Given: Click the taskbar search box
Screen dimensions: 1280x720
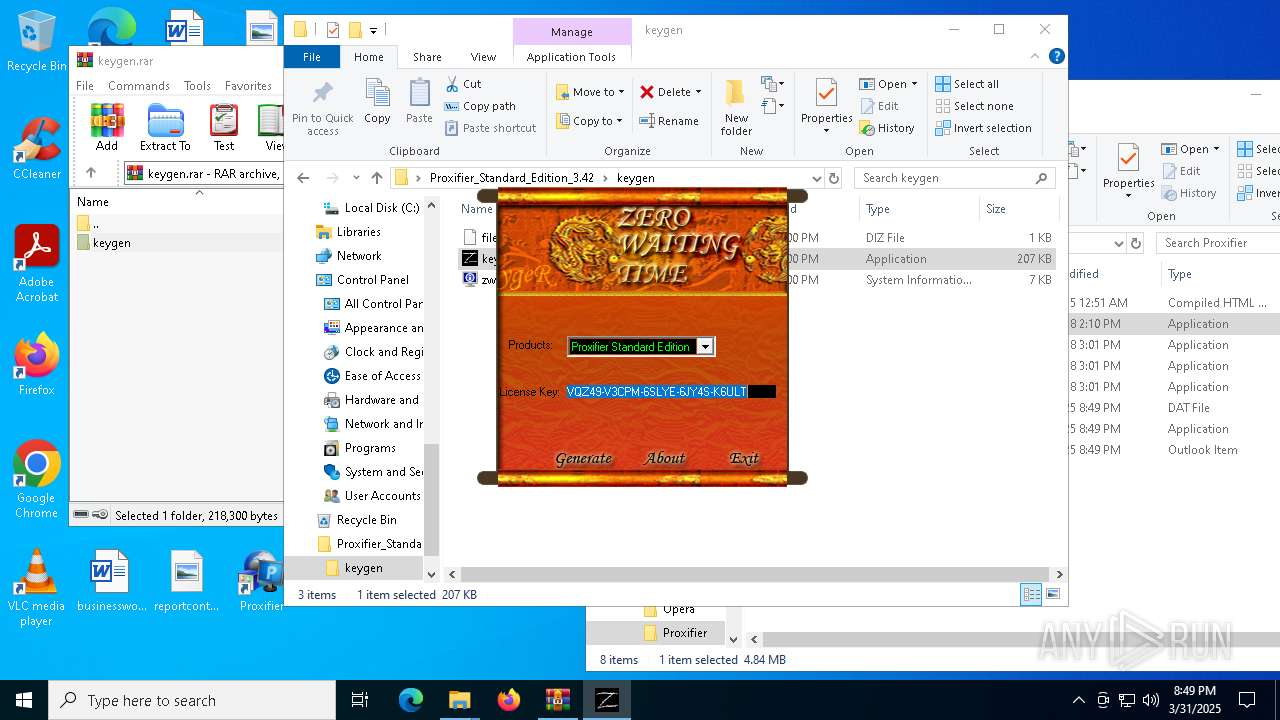Looking at the screenshot, I should [x=192, y=700].
